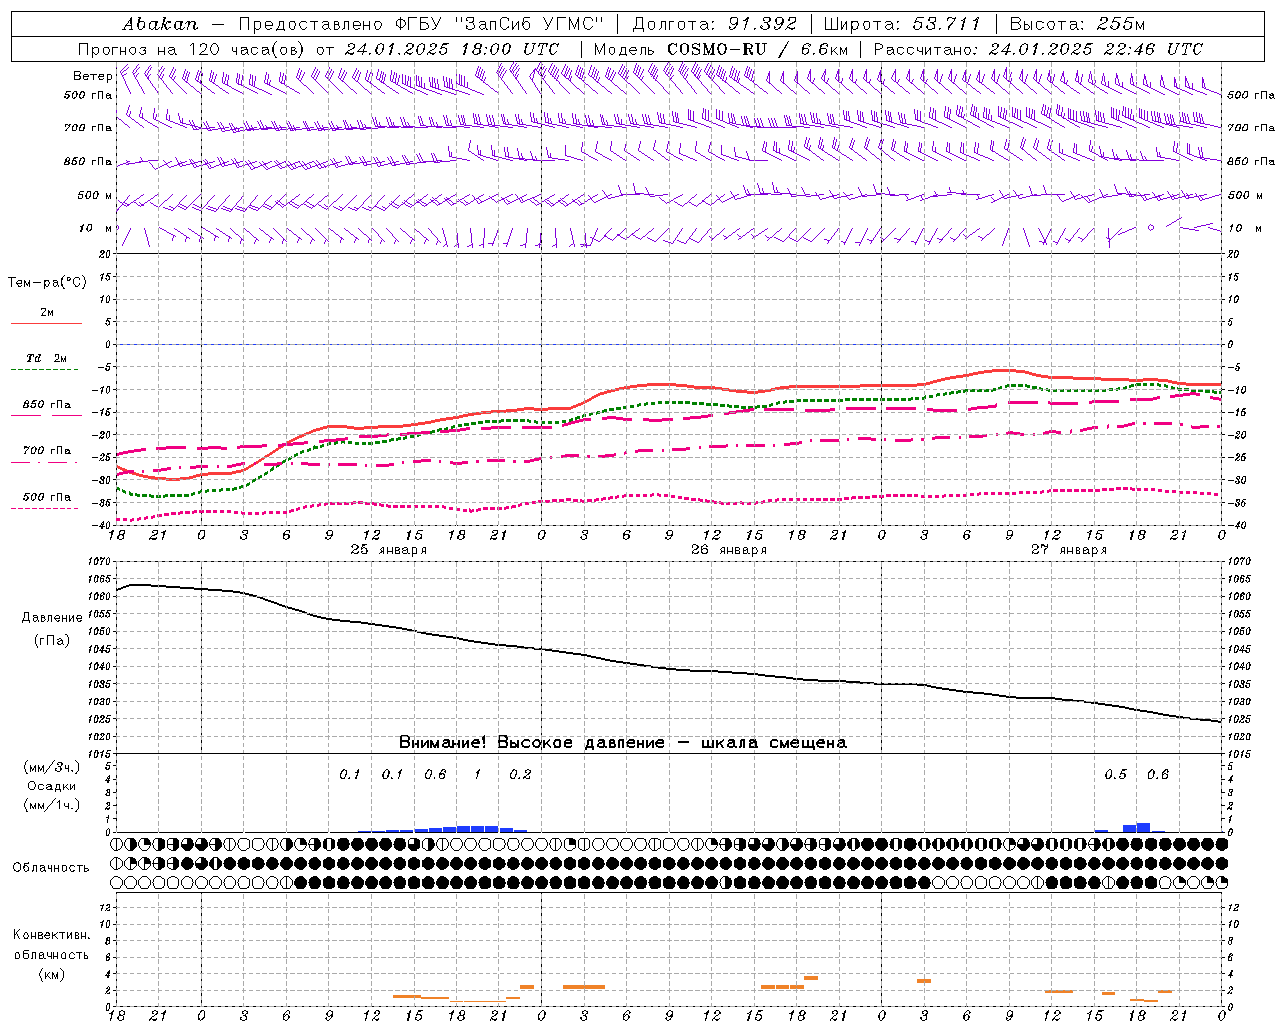Select the latitude value 'Широта: 53.711'
Image resolution: width=1280 pixels, height=1024 pixels.
point(902,24)
